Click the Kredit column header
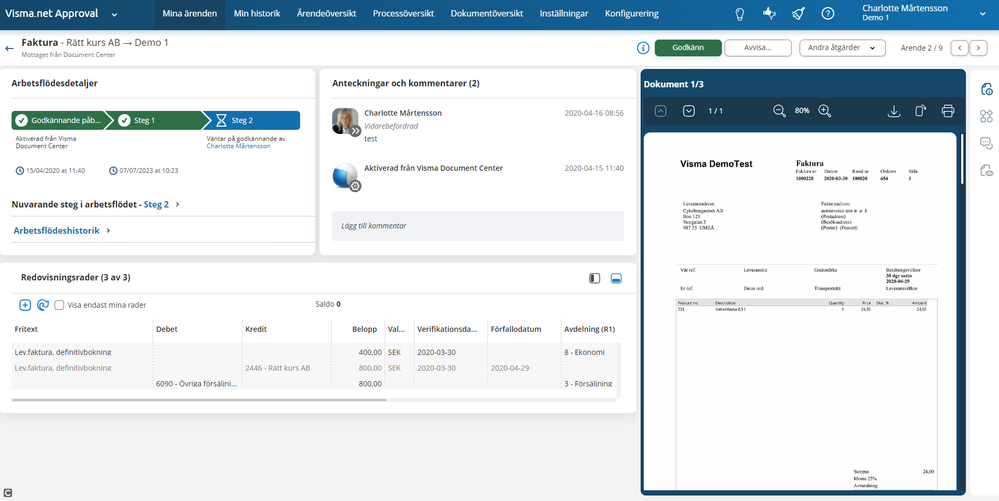The image size is (999, 501). 255,330
